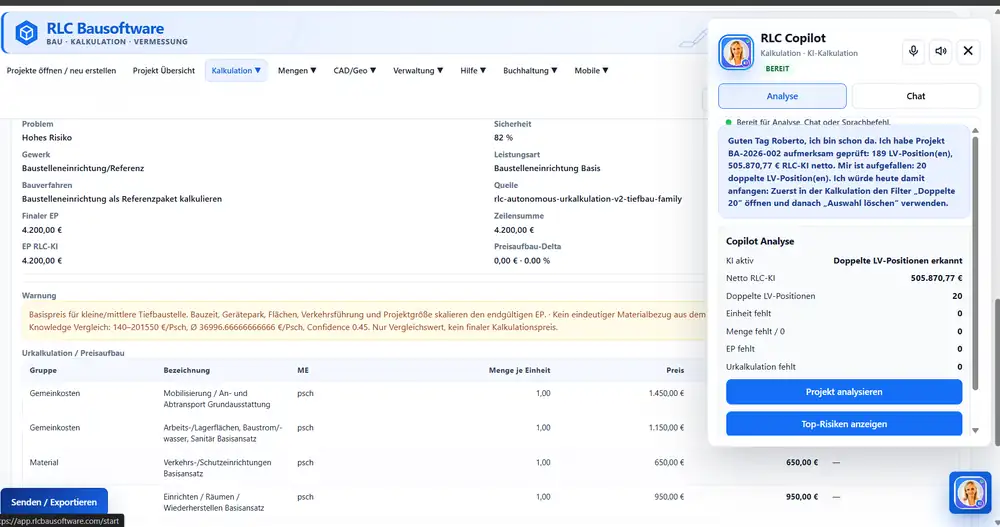Click the Senden / Exportieren button

[x=54, y=502]
